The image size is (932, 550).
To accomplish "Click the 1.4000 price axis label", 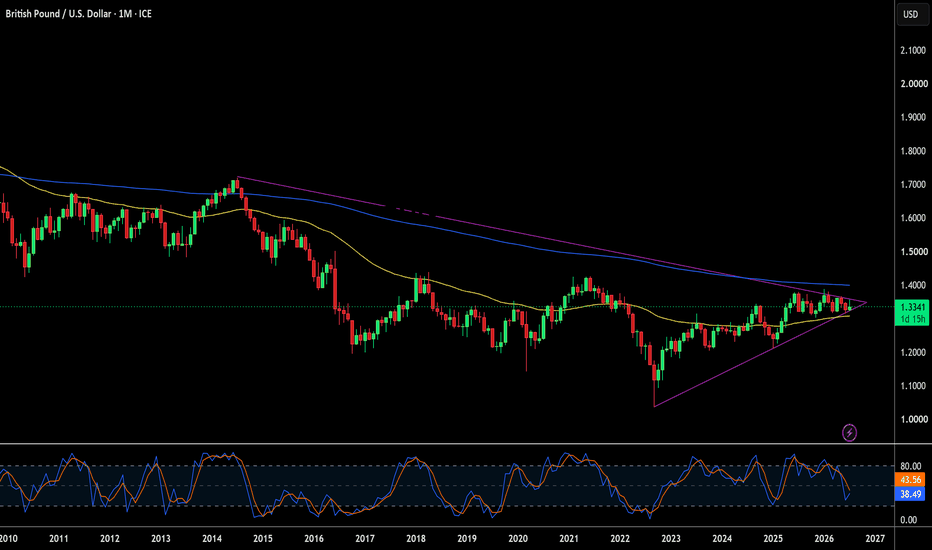I will (914, 285).
